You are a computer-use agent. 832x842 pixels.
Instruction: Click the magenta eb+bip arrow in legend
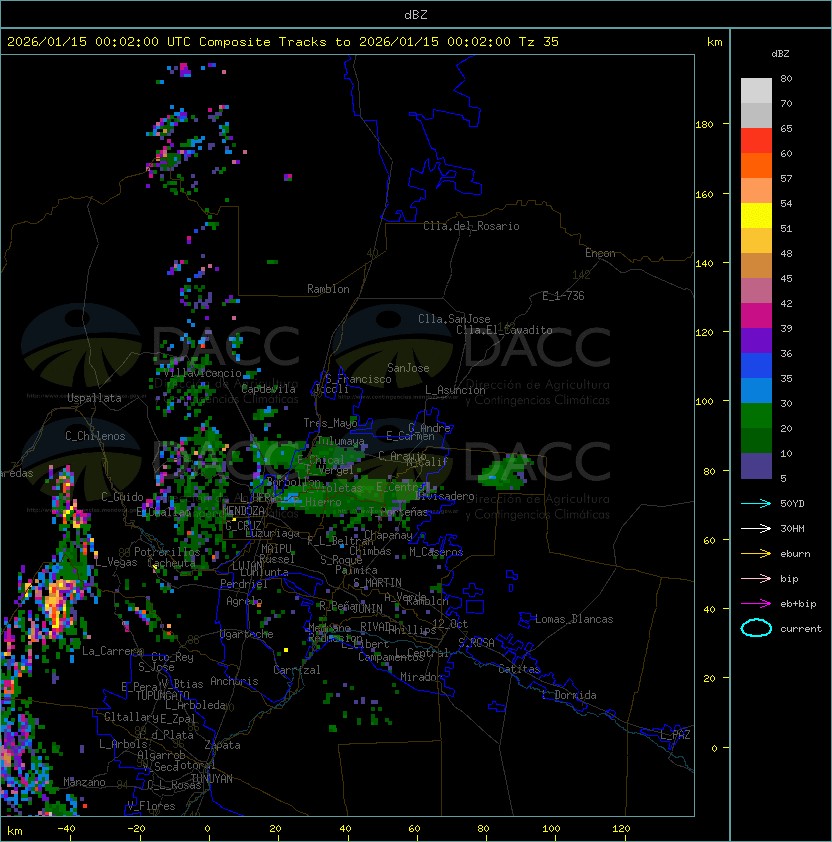point(756,604)
